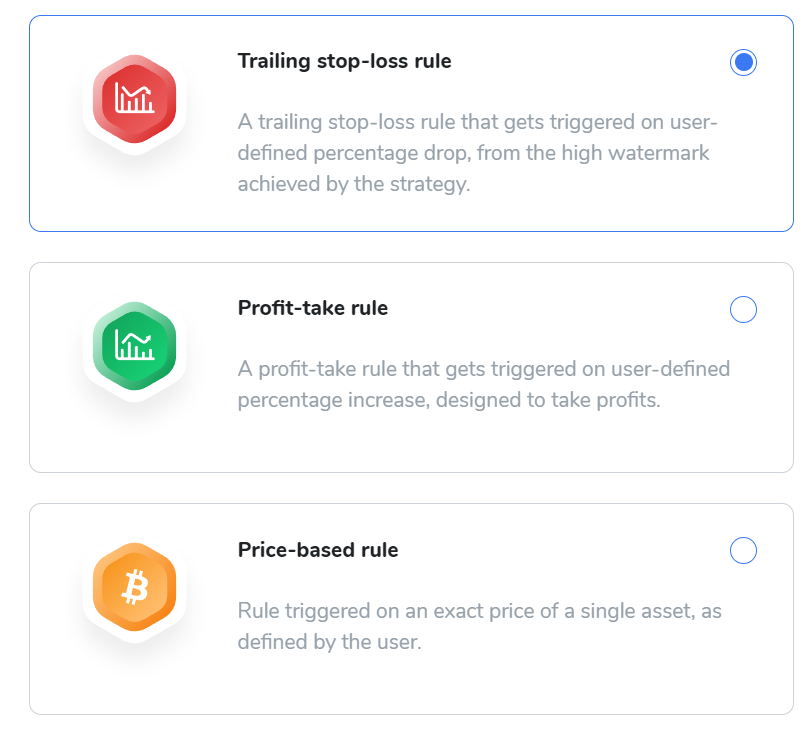
Task: Click the "Profit-take rule" heading
Action: (x=313, y=308)
